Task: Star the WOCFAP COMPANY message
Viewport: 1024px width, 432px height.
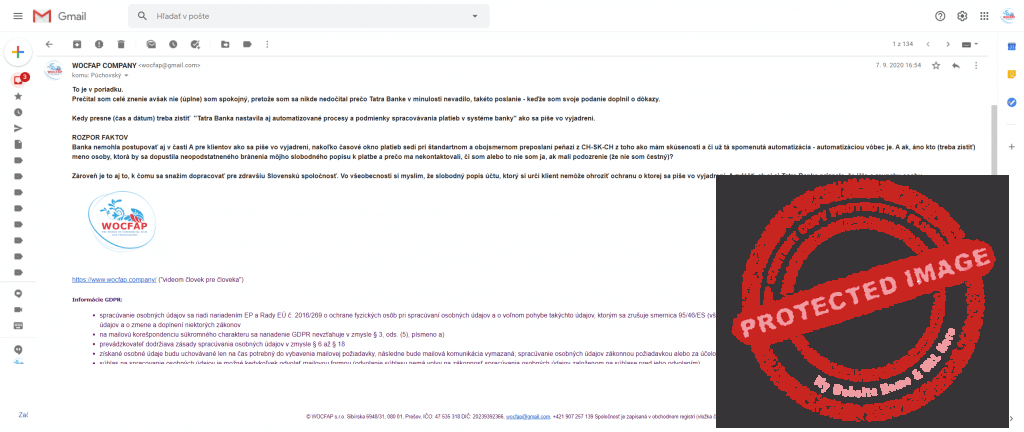Action: (x=936, y=65)
